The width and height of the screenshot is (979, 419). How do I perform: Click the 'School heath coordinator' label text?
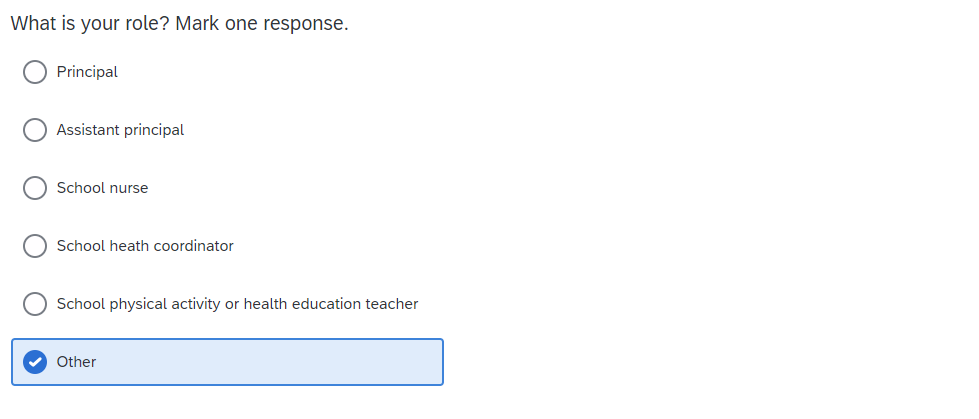click(145, 246)
